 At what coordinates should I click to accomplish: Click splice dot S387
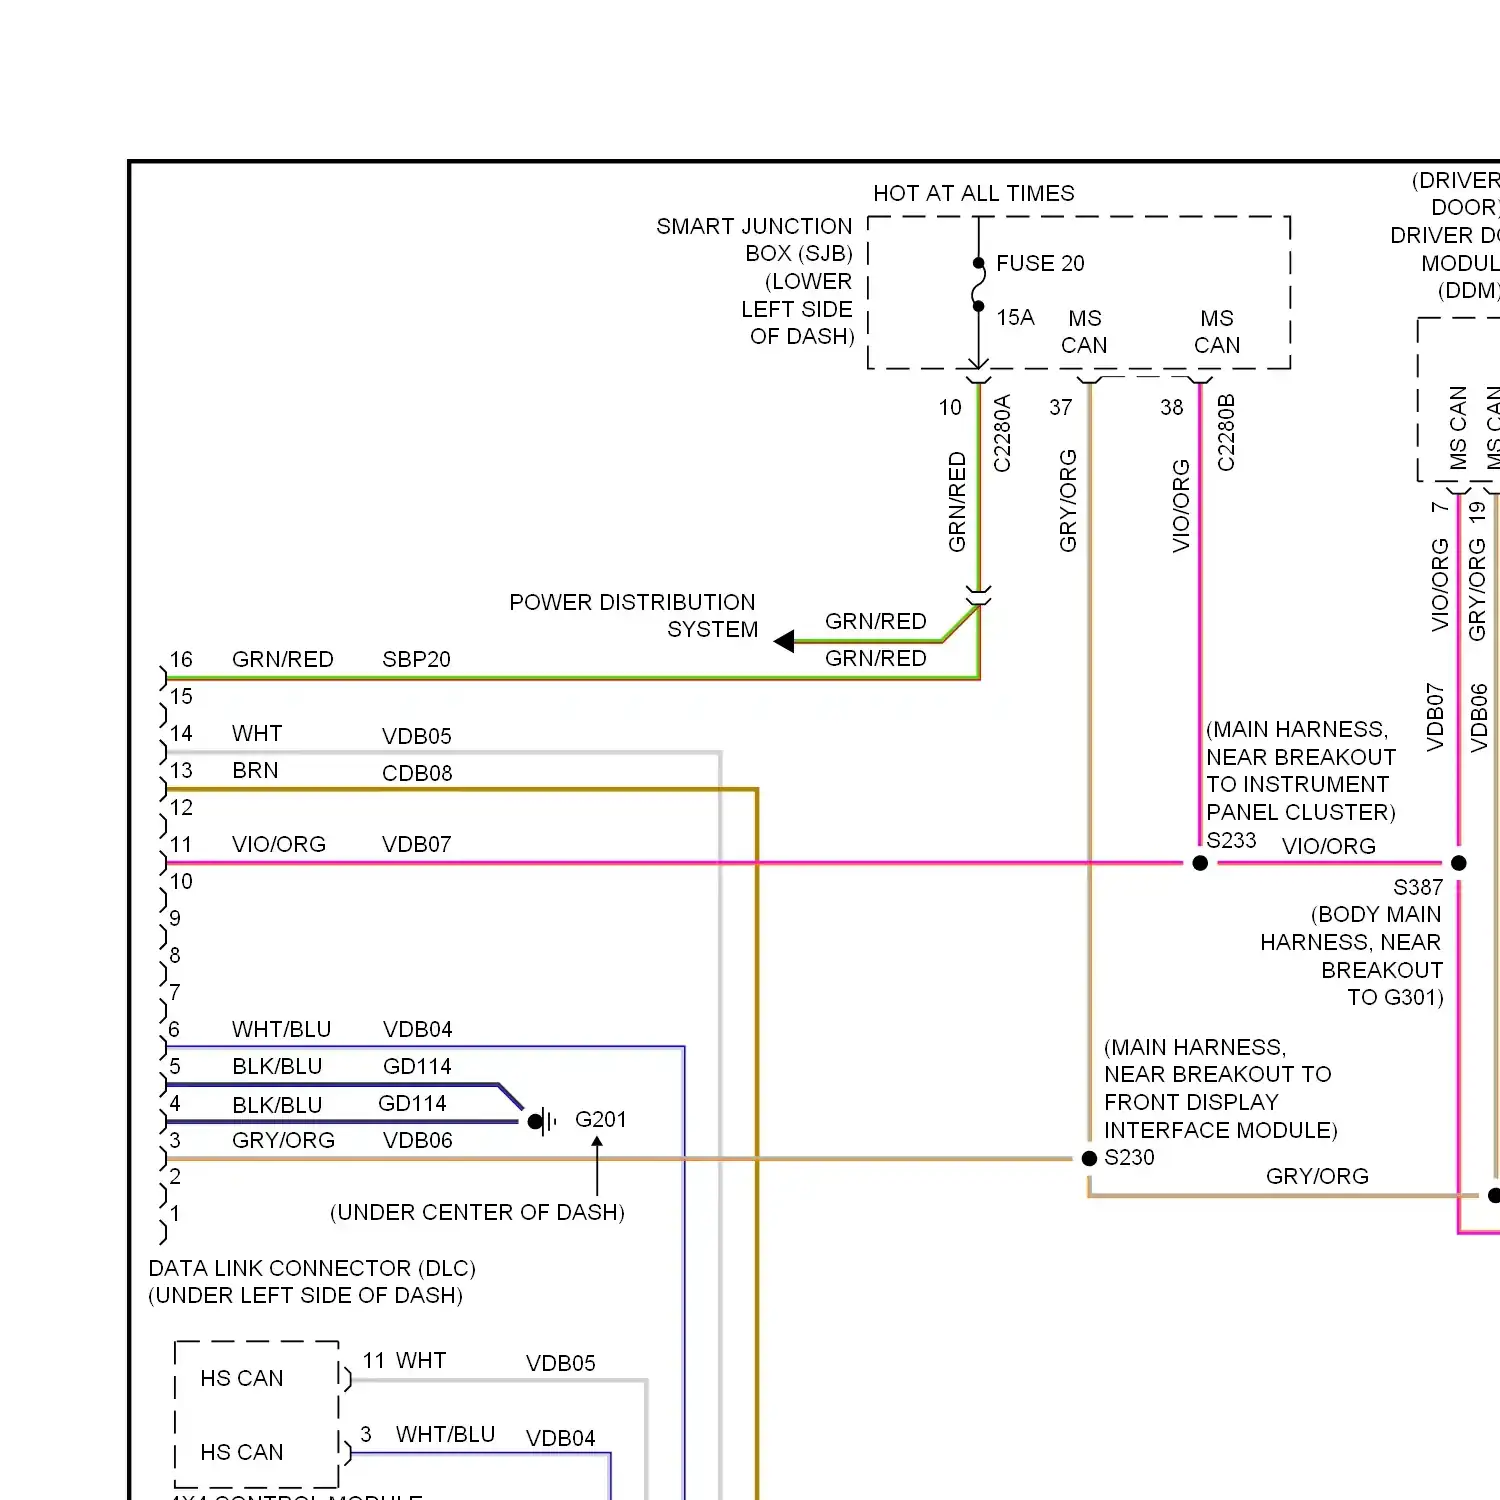click(1459, 863)
